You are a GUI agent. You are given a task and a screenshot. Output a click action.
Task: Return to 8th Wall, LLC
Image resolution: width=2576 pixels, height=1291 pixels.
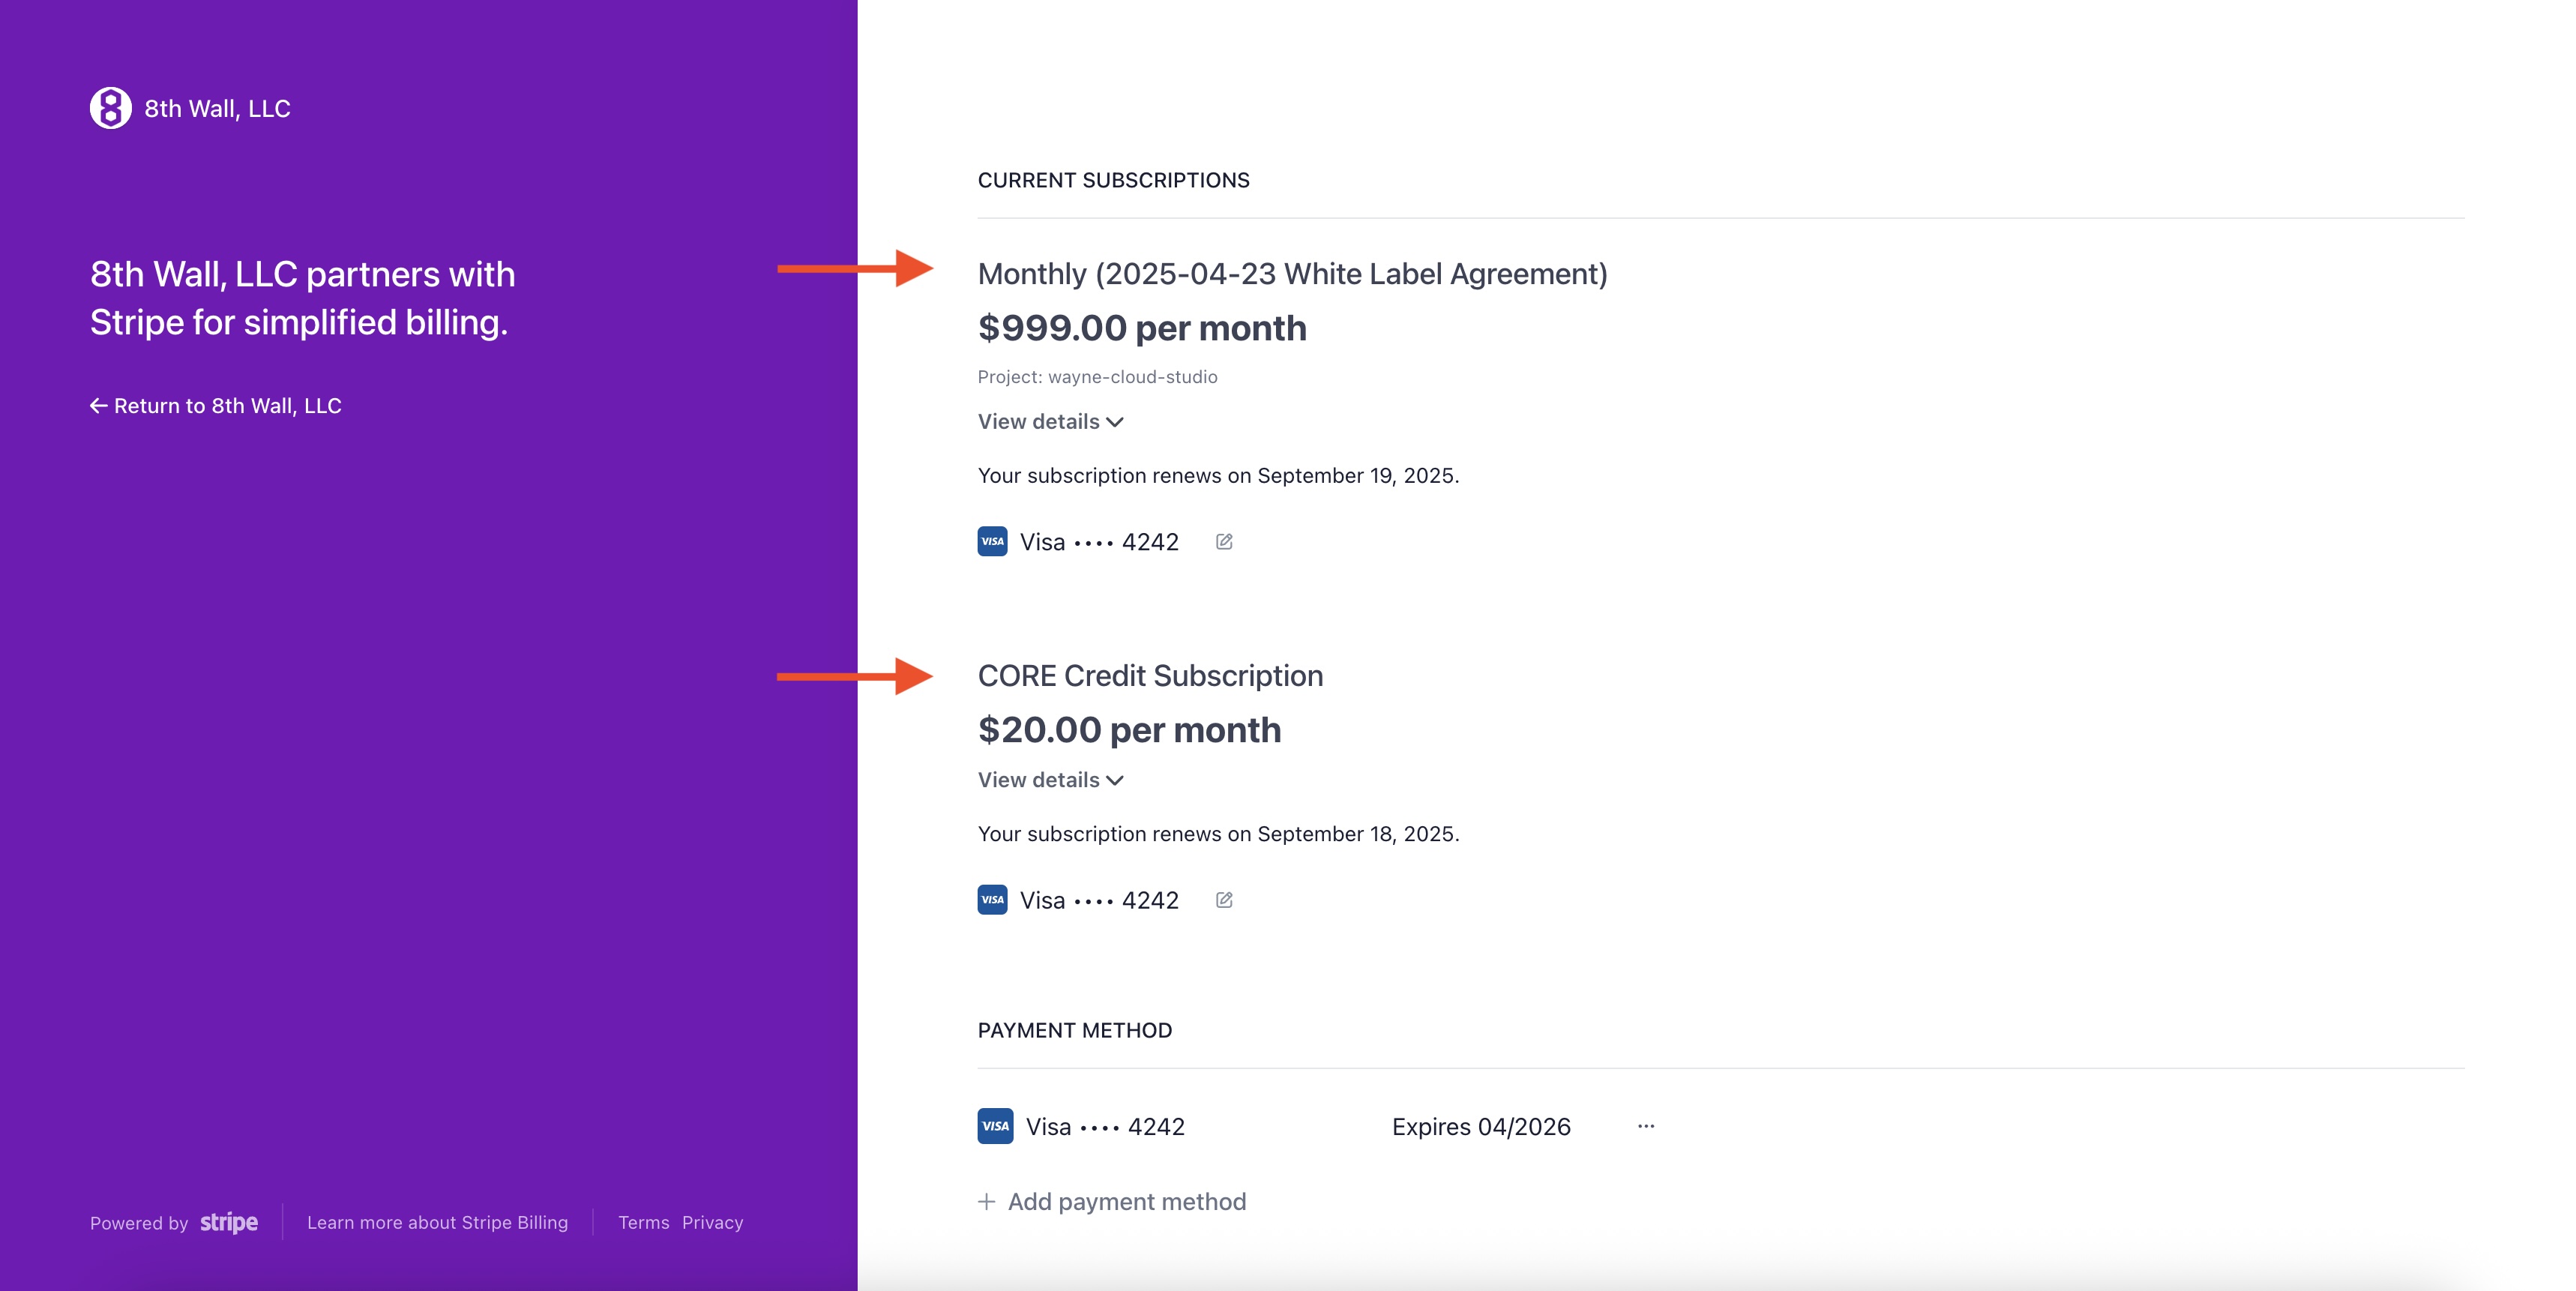pyautogui.click(x=227, y=406)
